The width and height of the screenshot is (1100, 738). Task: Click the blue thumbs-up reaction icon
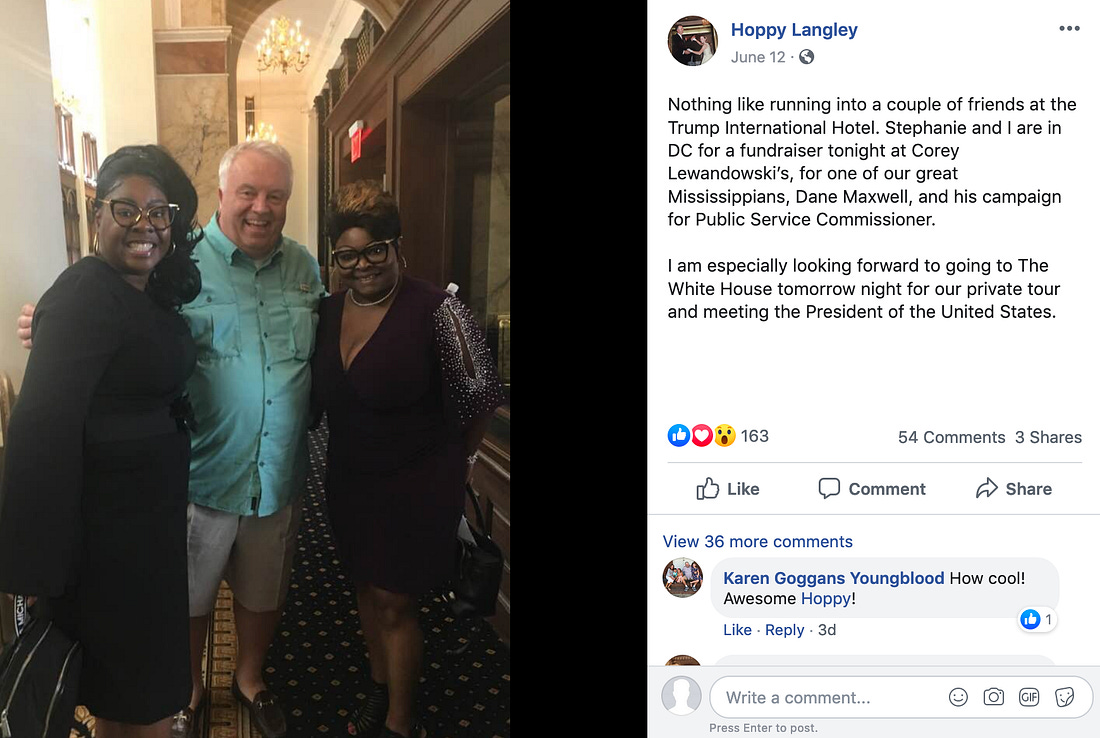tap(678, 436)
